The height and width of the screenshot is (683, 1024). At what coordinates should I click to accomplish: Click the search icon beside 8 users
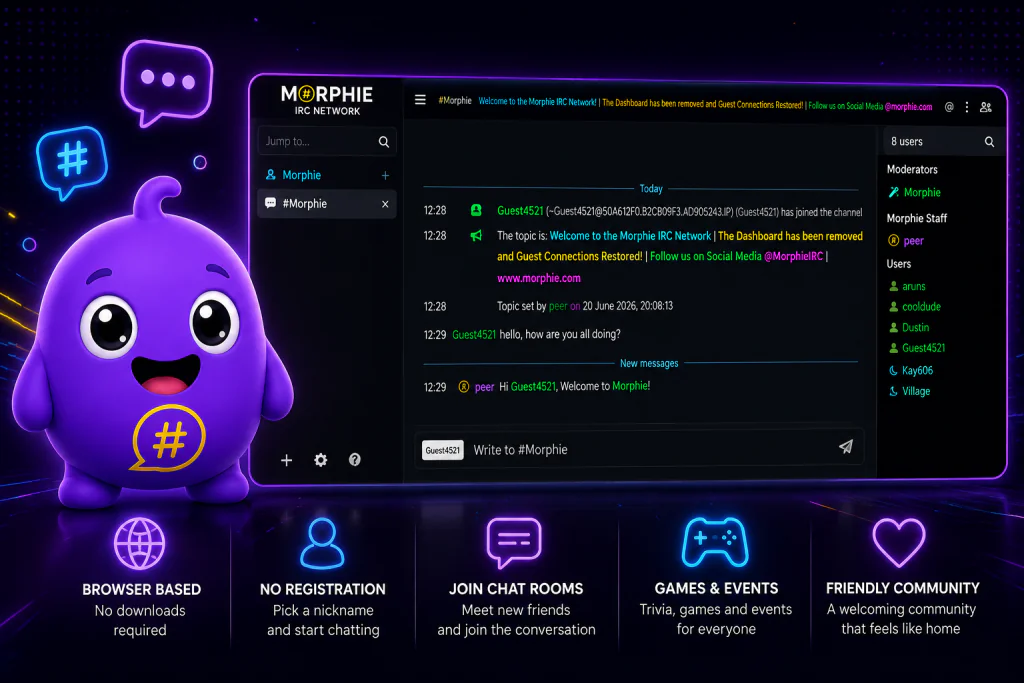(989, 142)
